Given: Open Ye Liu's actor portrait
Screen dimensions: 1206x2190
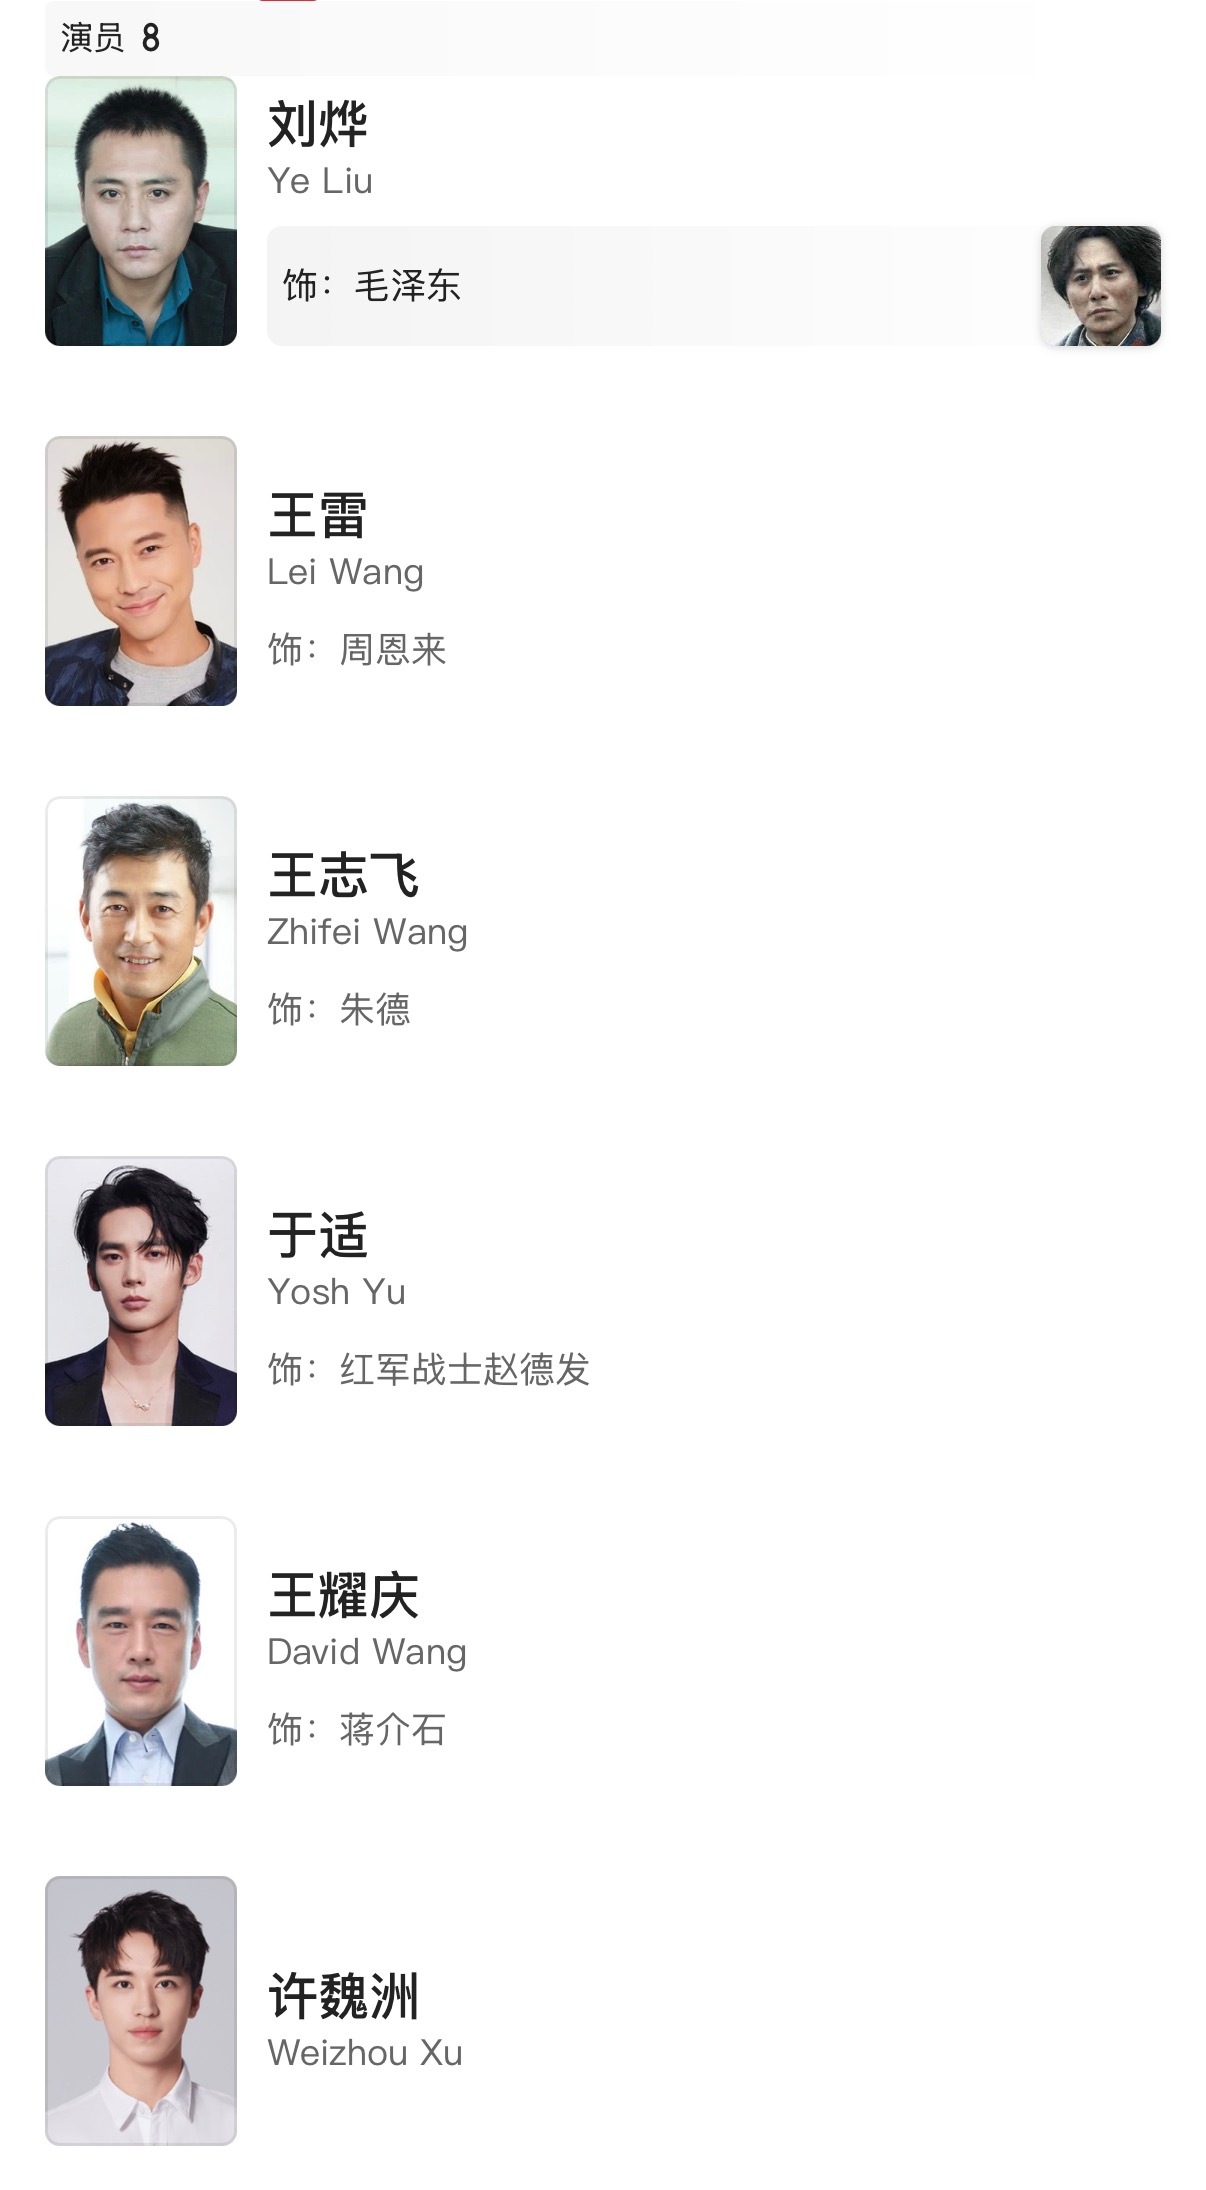Looking at the screenshot, I should tap(141, 211).
